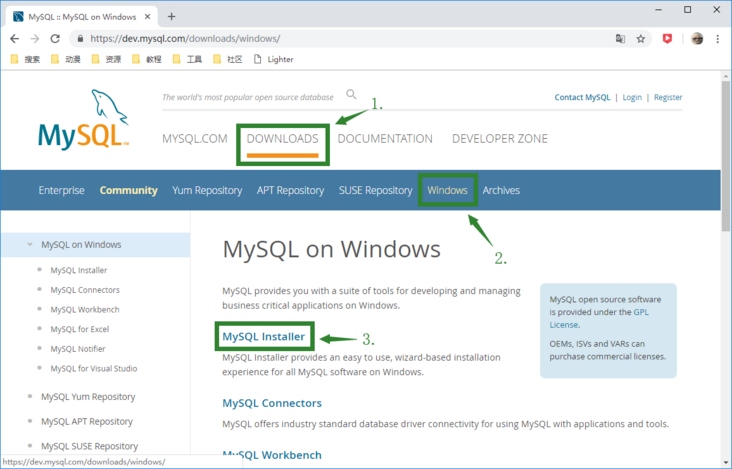Open DOCUMENTATION main nav item
Viewport: 732px width, 469px height.
point(385,139)
